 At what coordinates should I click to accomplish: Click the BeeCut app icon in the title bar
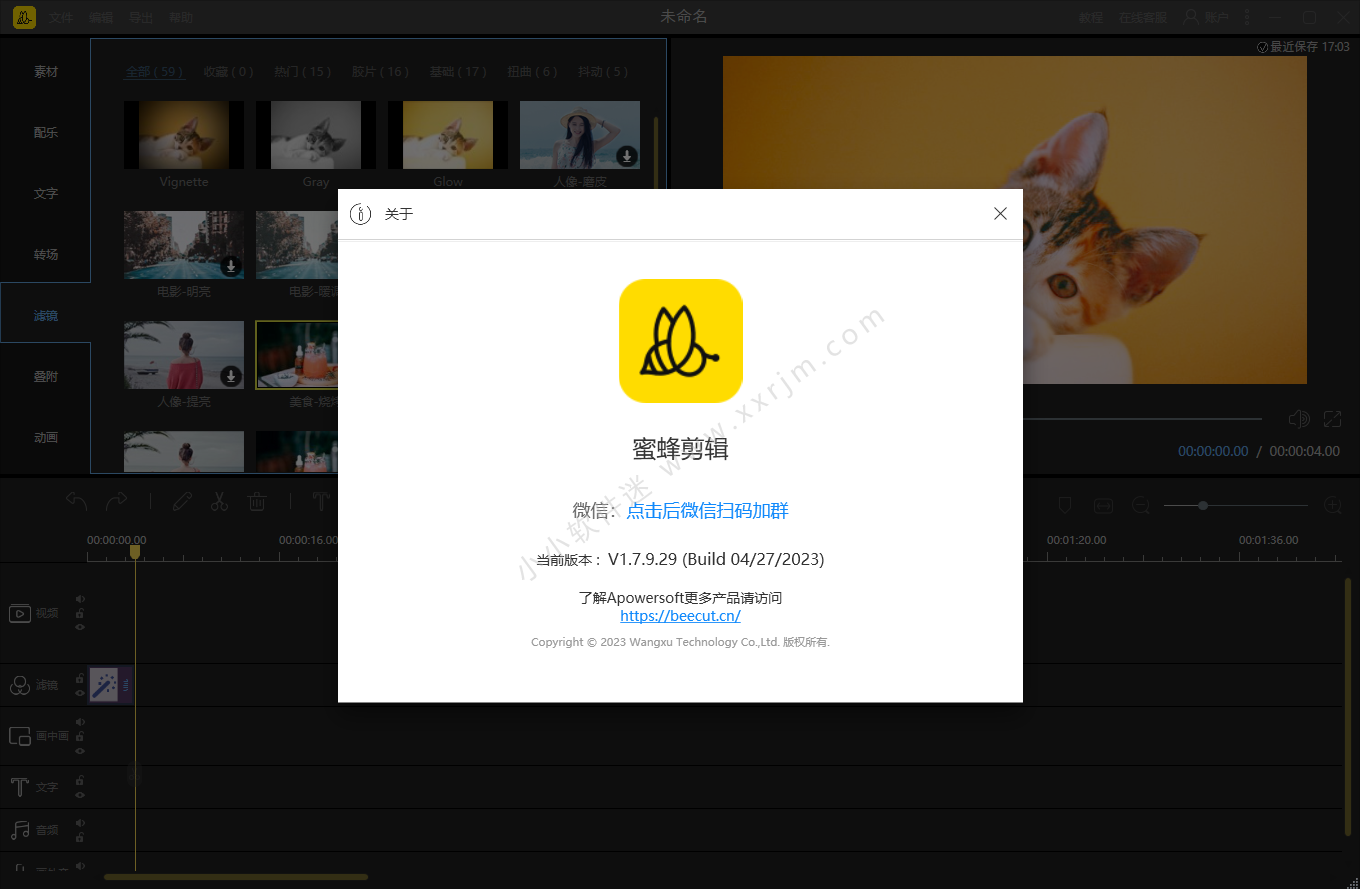(x=25, y=18)
